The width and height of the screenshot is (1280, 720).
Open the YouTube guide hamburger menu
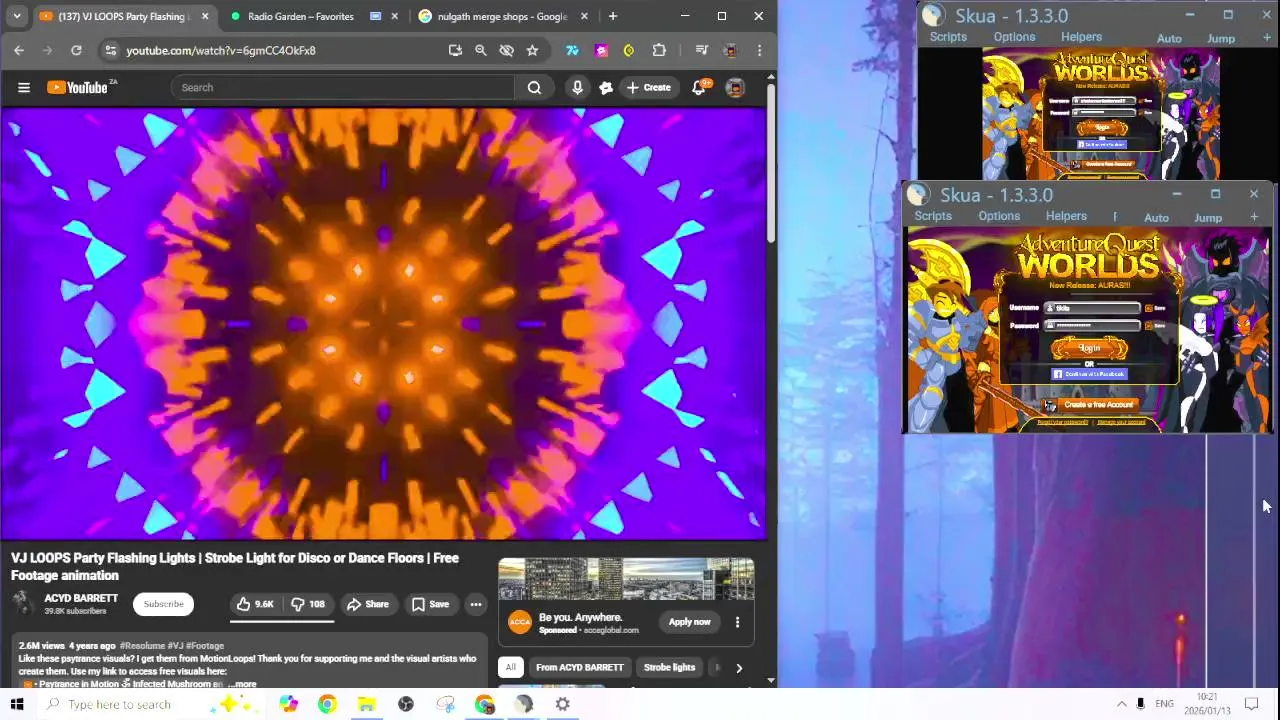tap(24, 88)
